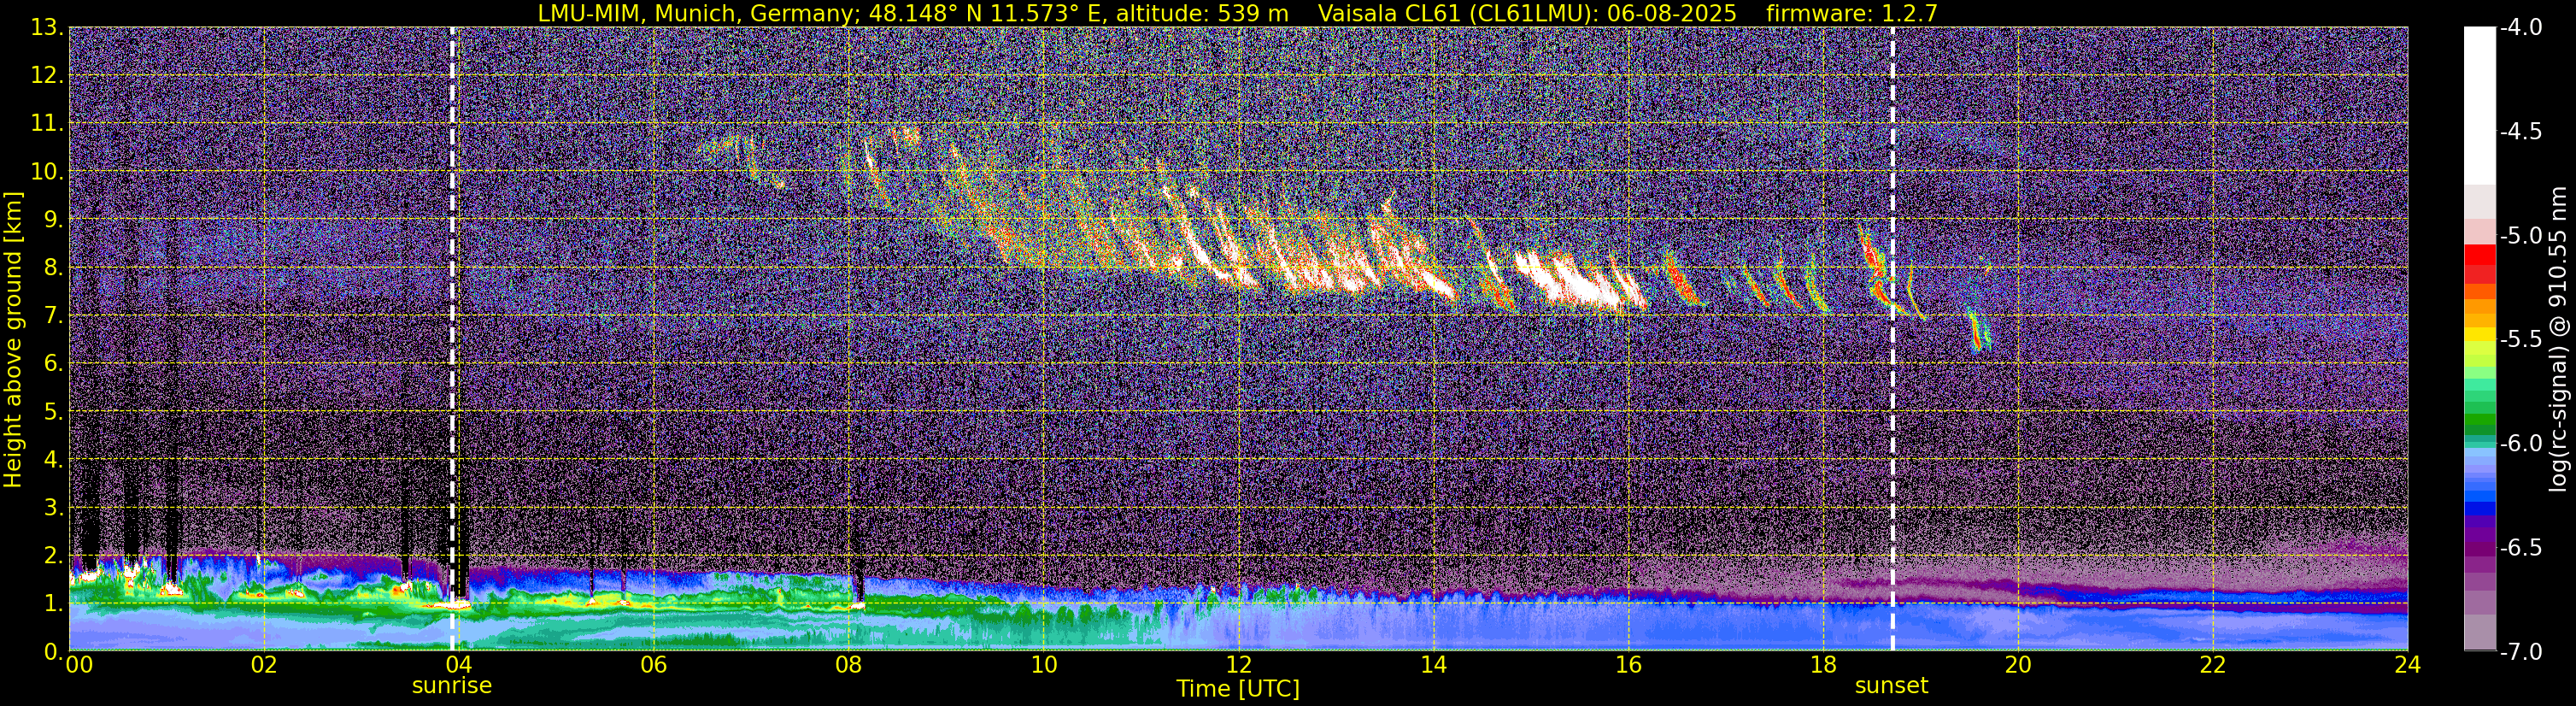Click the "3." tick on the height axis

pyautogui.click(x=54, y=508)
